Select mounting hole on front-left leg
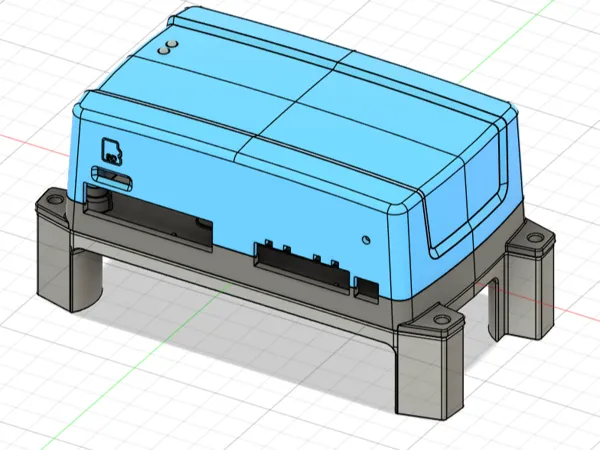The height and width of the screenshot is (450, 600). click(55, 200)
